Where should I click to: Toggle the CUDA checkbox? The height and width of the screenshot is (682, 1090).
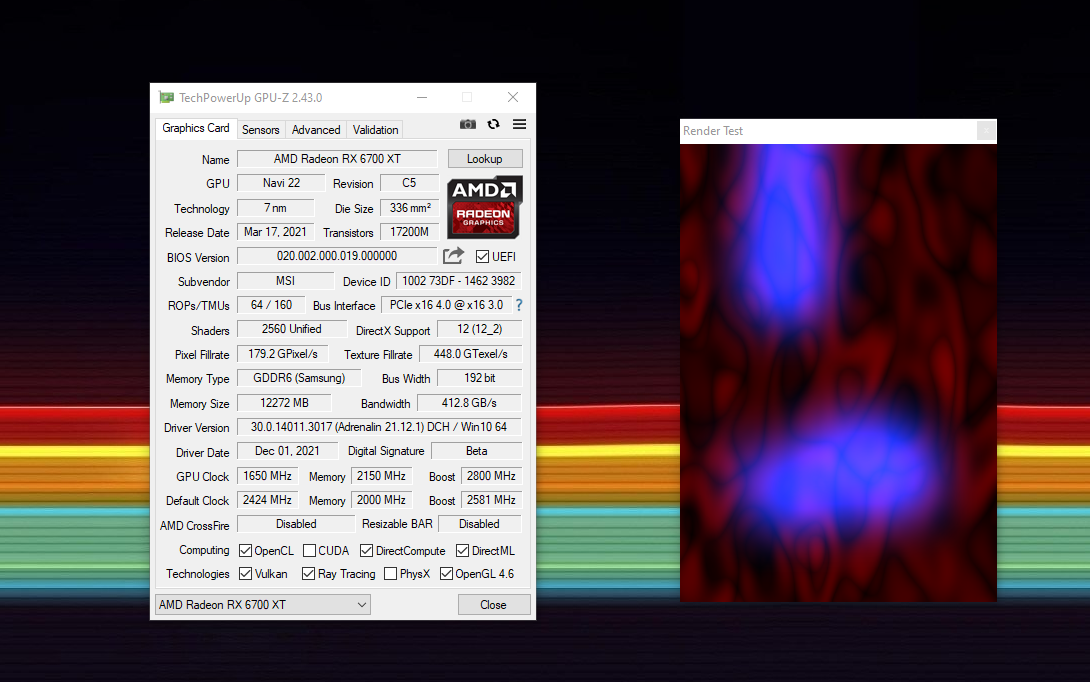pos(310,551)
